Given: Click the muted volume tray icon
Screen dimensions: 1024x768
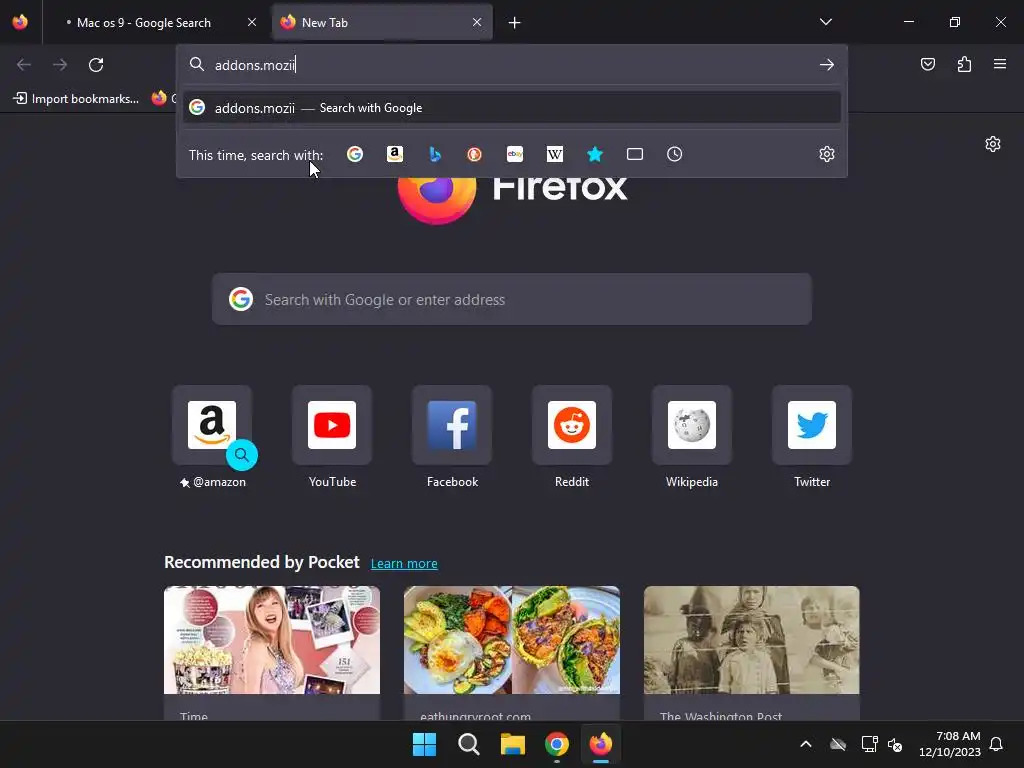Looking at the screenshot, I should pos(895,744).
